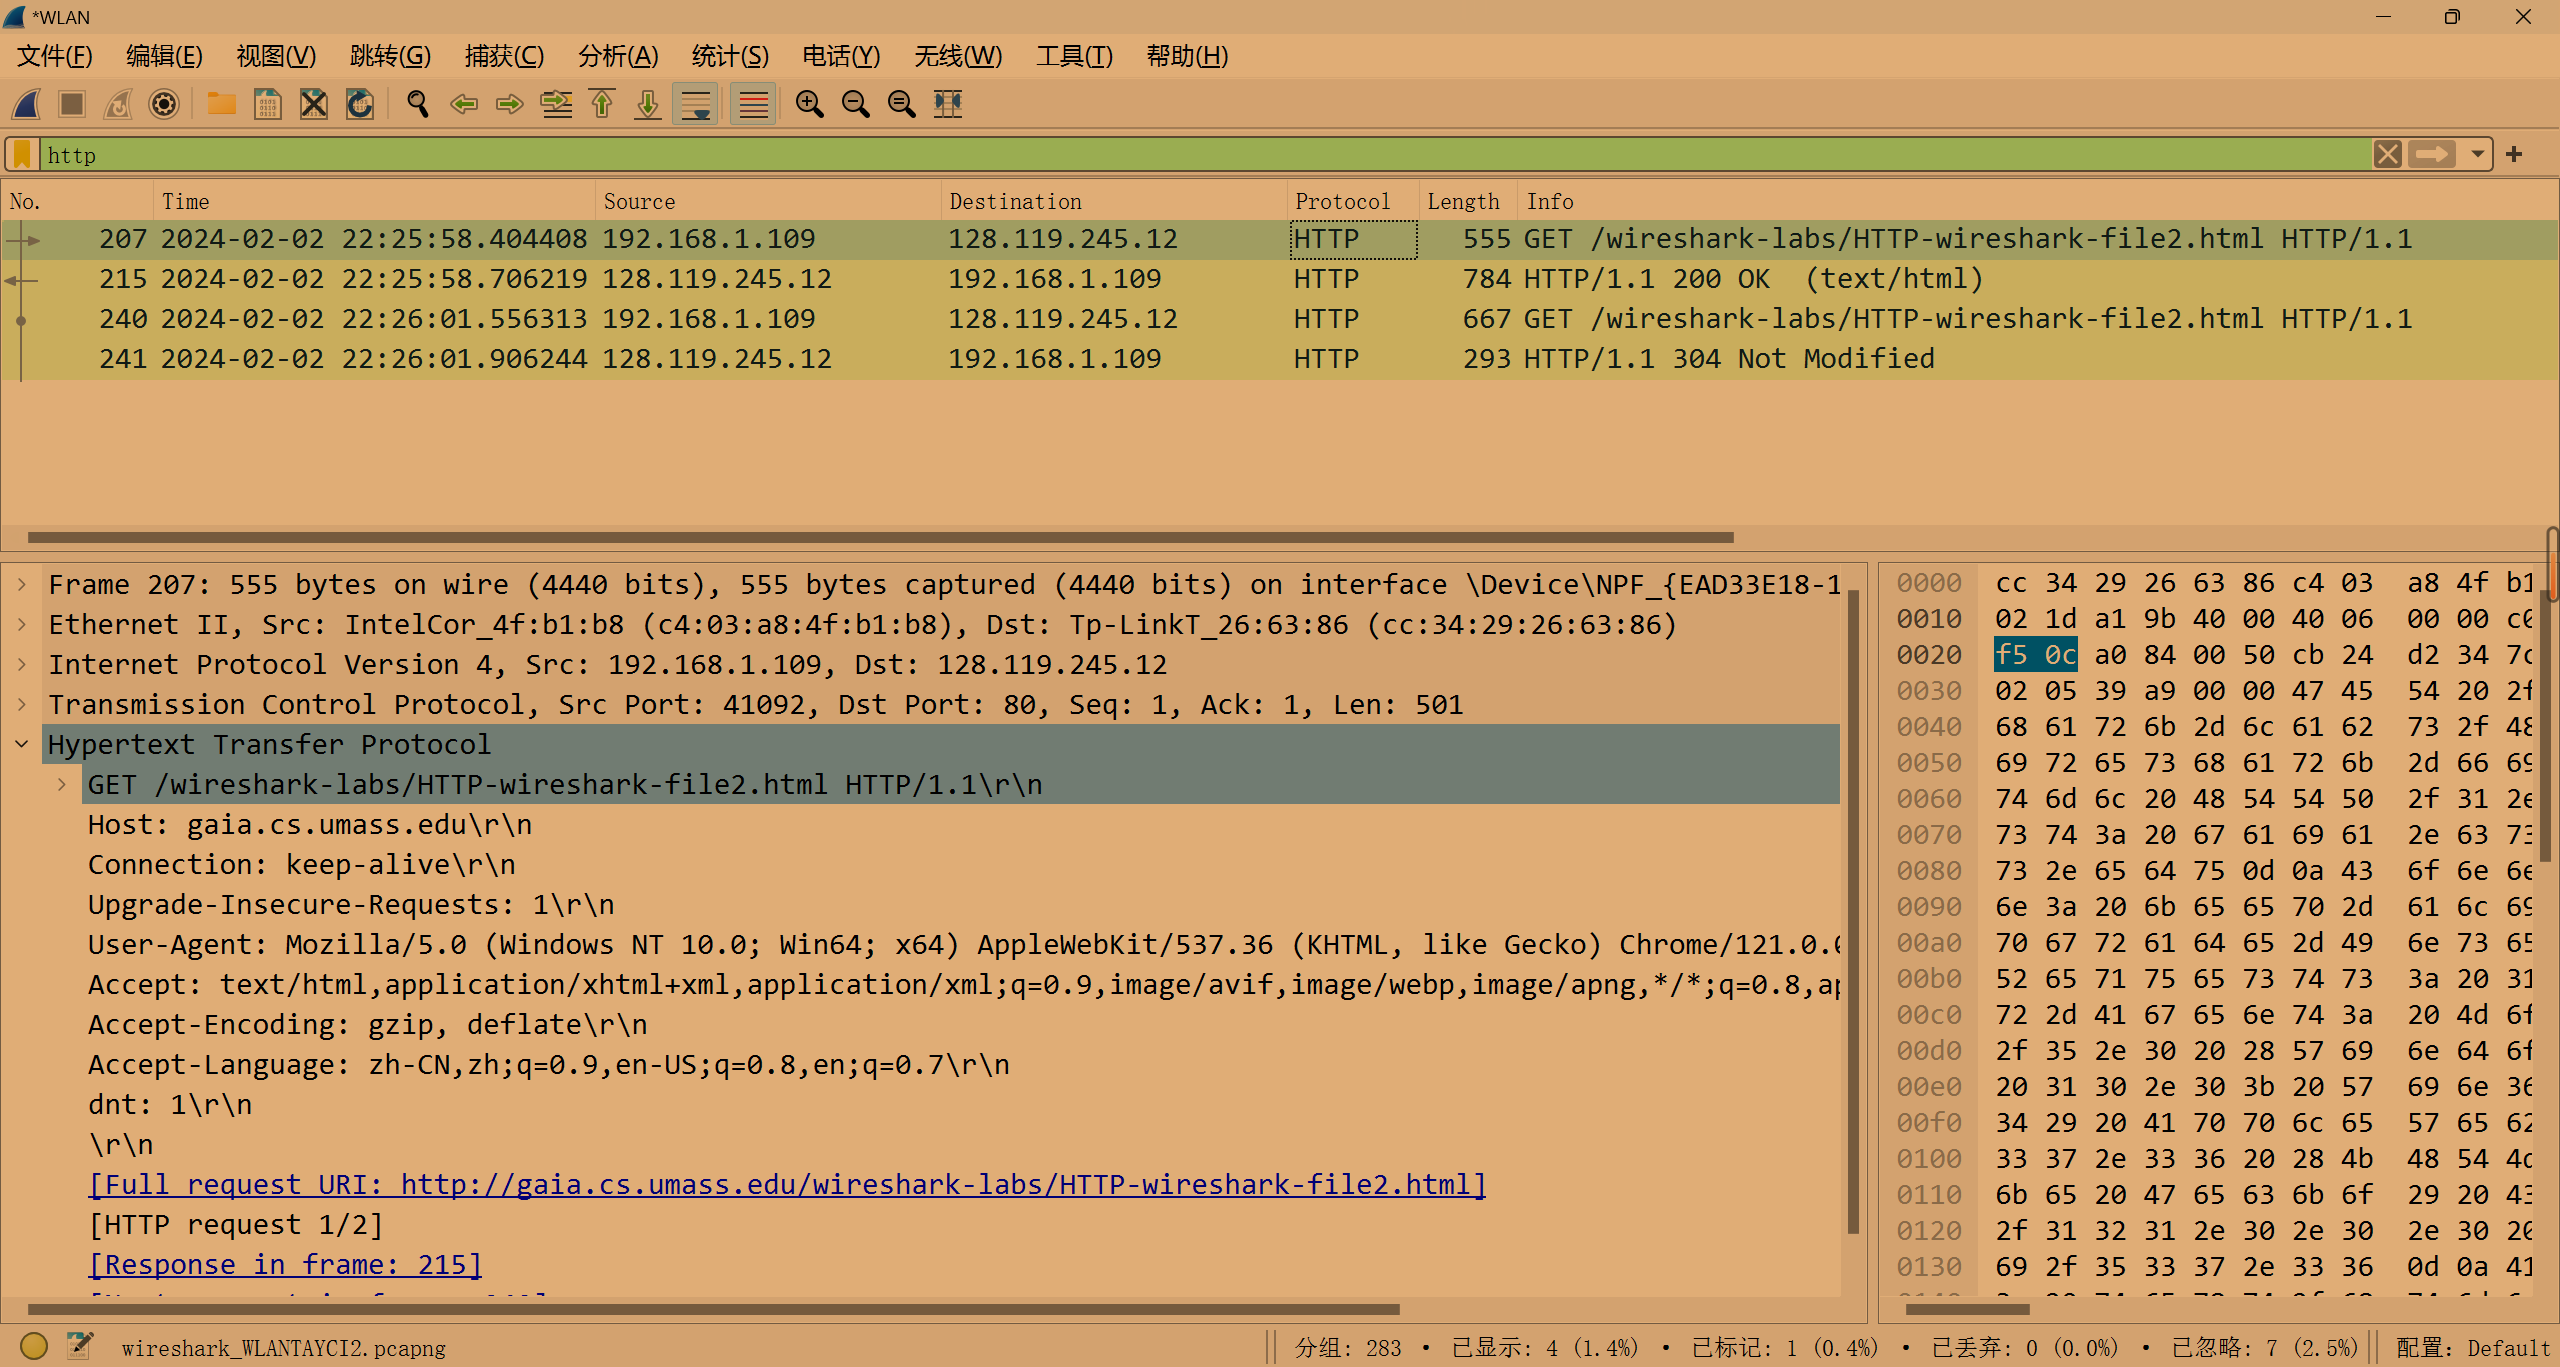
Task: Find a packet magnifier icon
Action: 418,104
